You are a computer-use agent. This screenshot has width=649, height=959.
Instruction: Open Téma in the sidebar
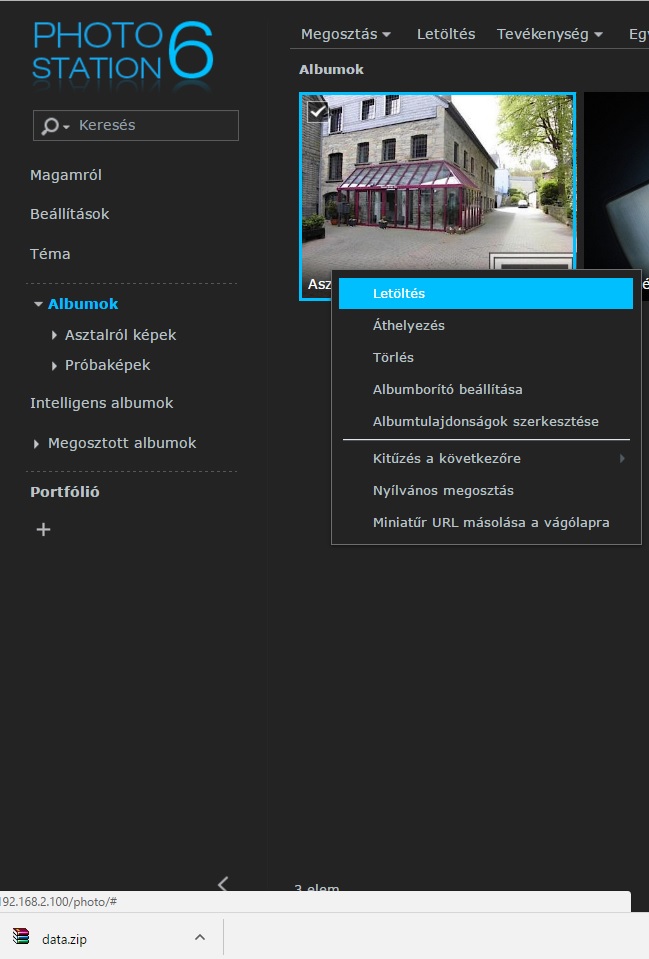pyautogui.click(x=50, y=254)
